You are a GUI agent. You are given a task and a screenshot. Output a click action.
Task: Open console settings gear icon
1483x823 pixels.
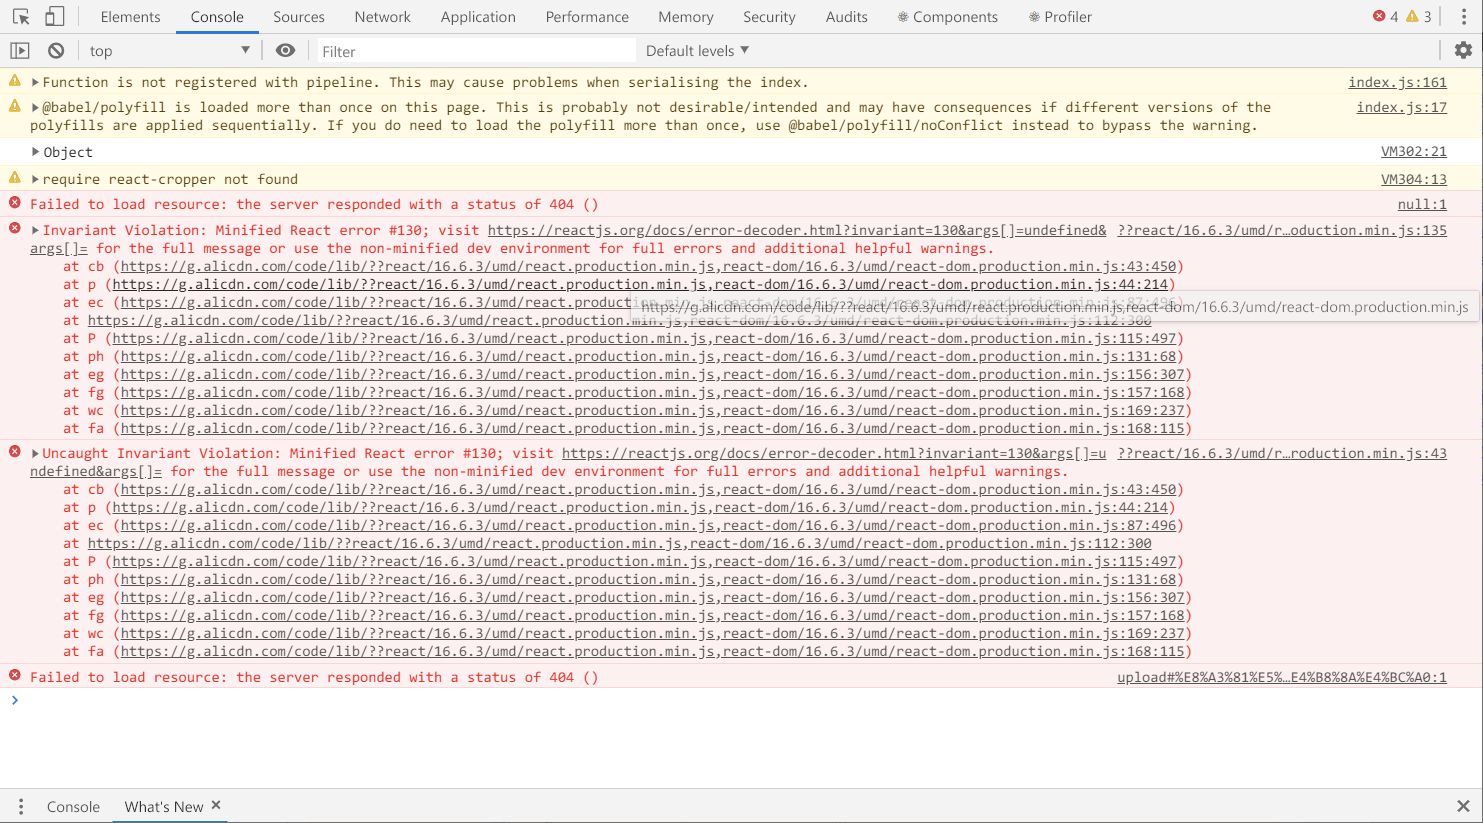(1463, 50)
